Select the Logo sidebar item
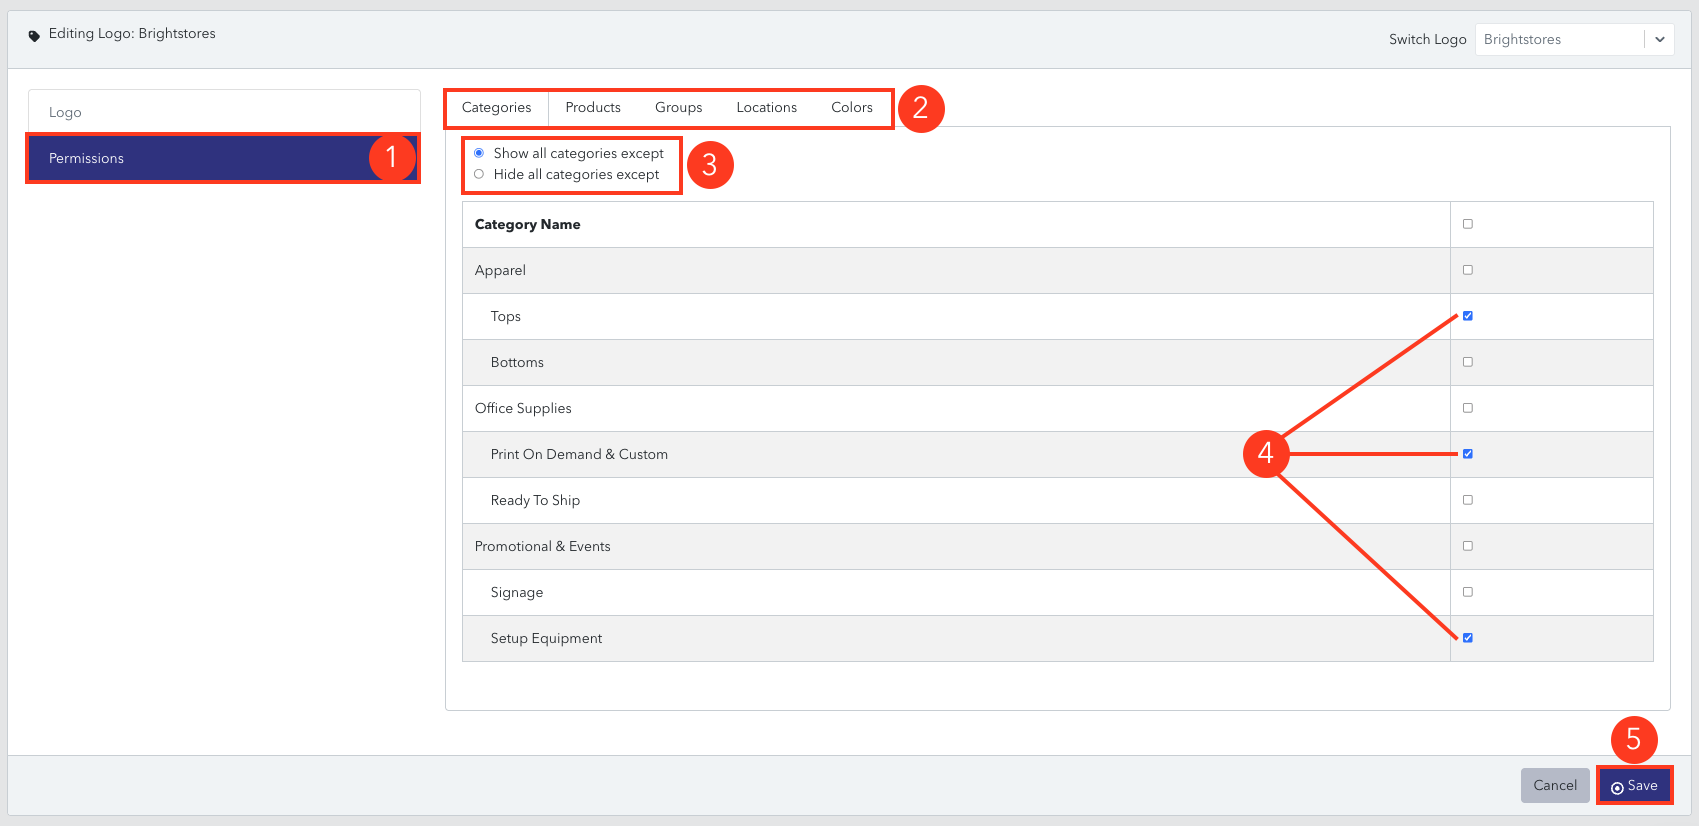Screen dimensions: 1699x826 coord(224,112)
